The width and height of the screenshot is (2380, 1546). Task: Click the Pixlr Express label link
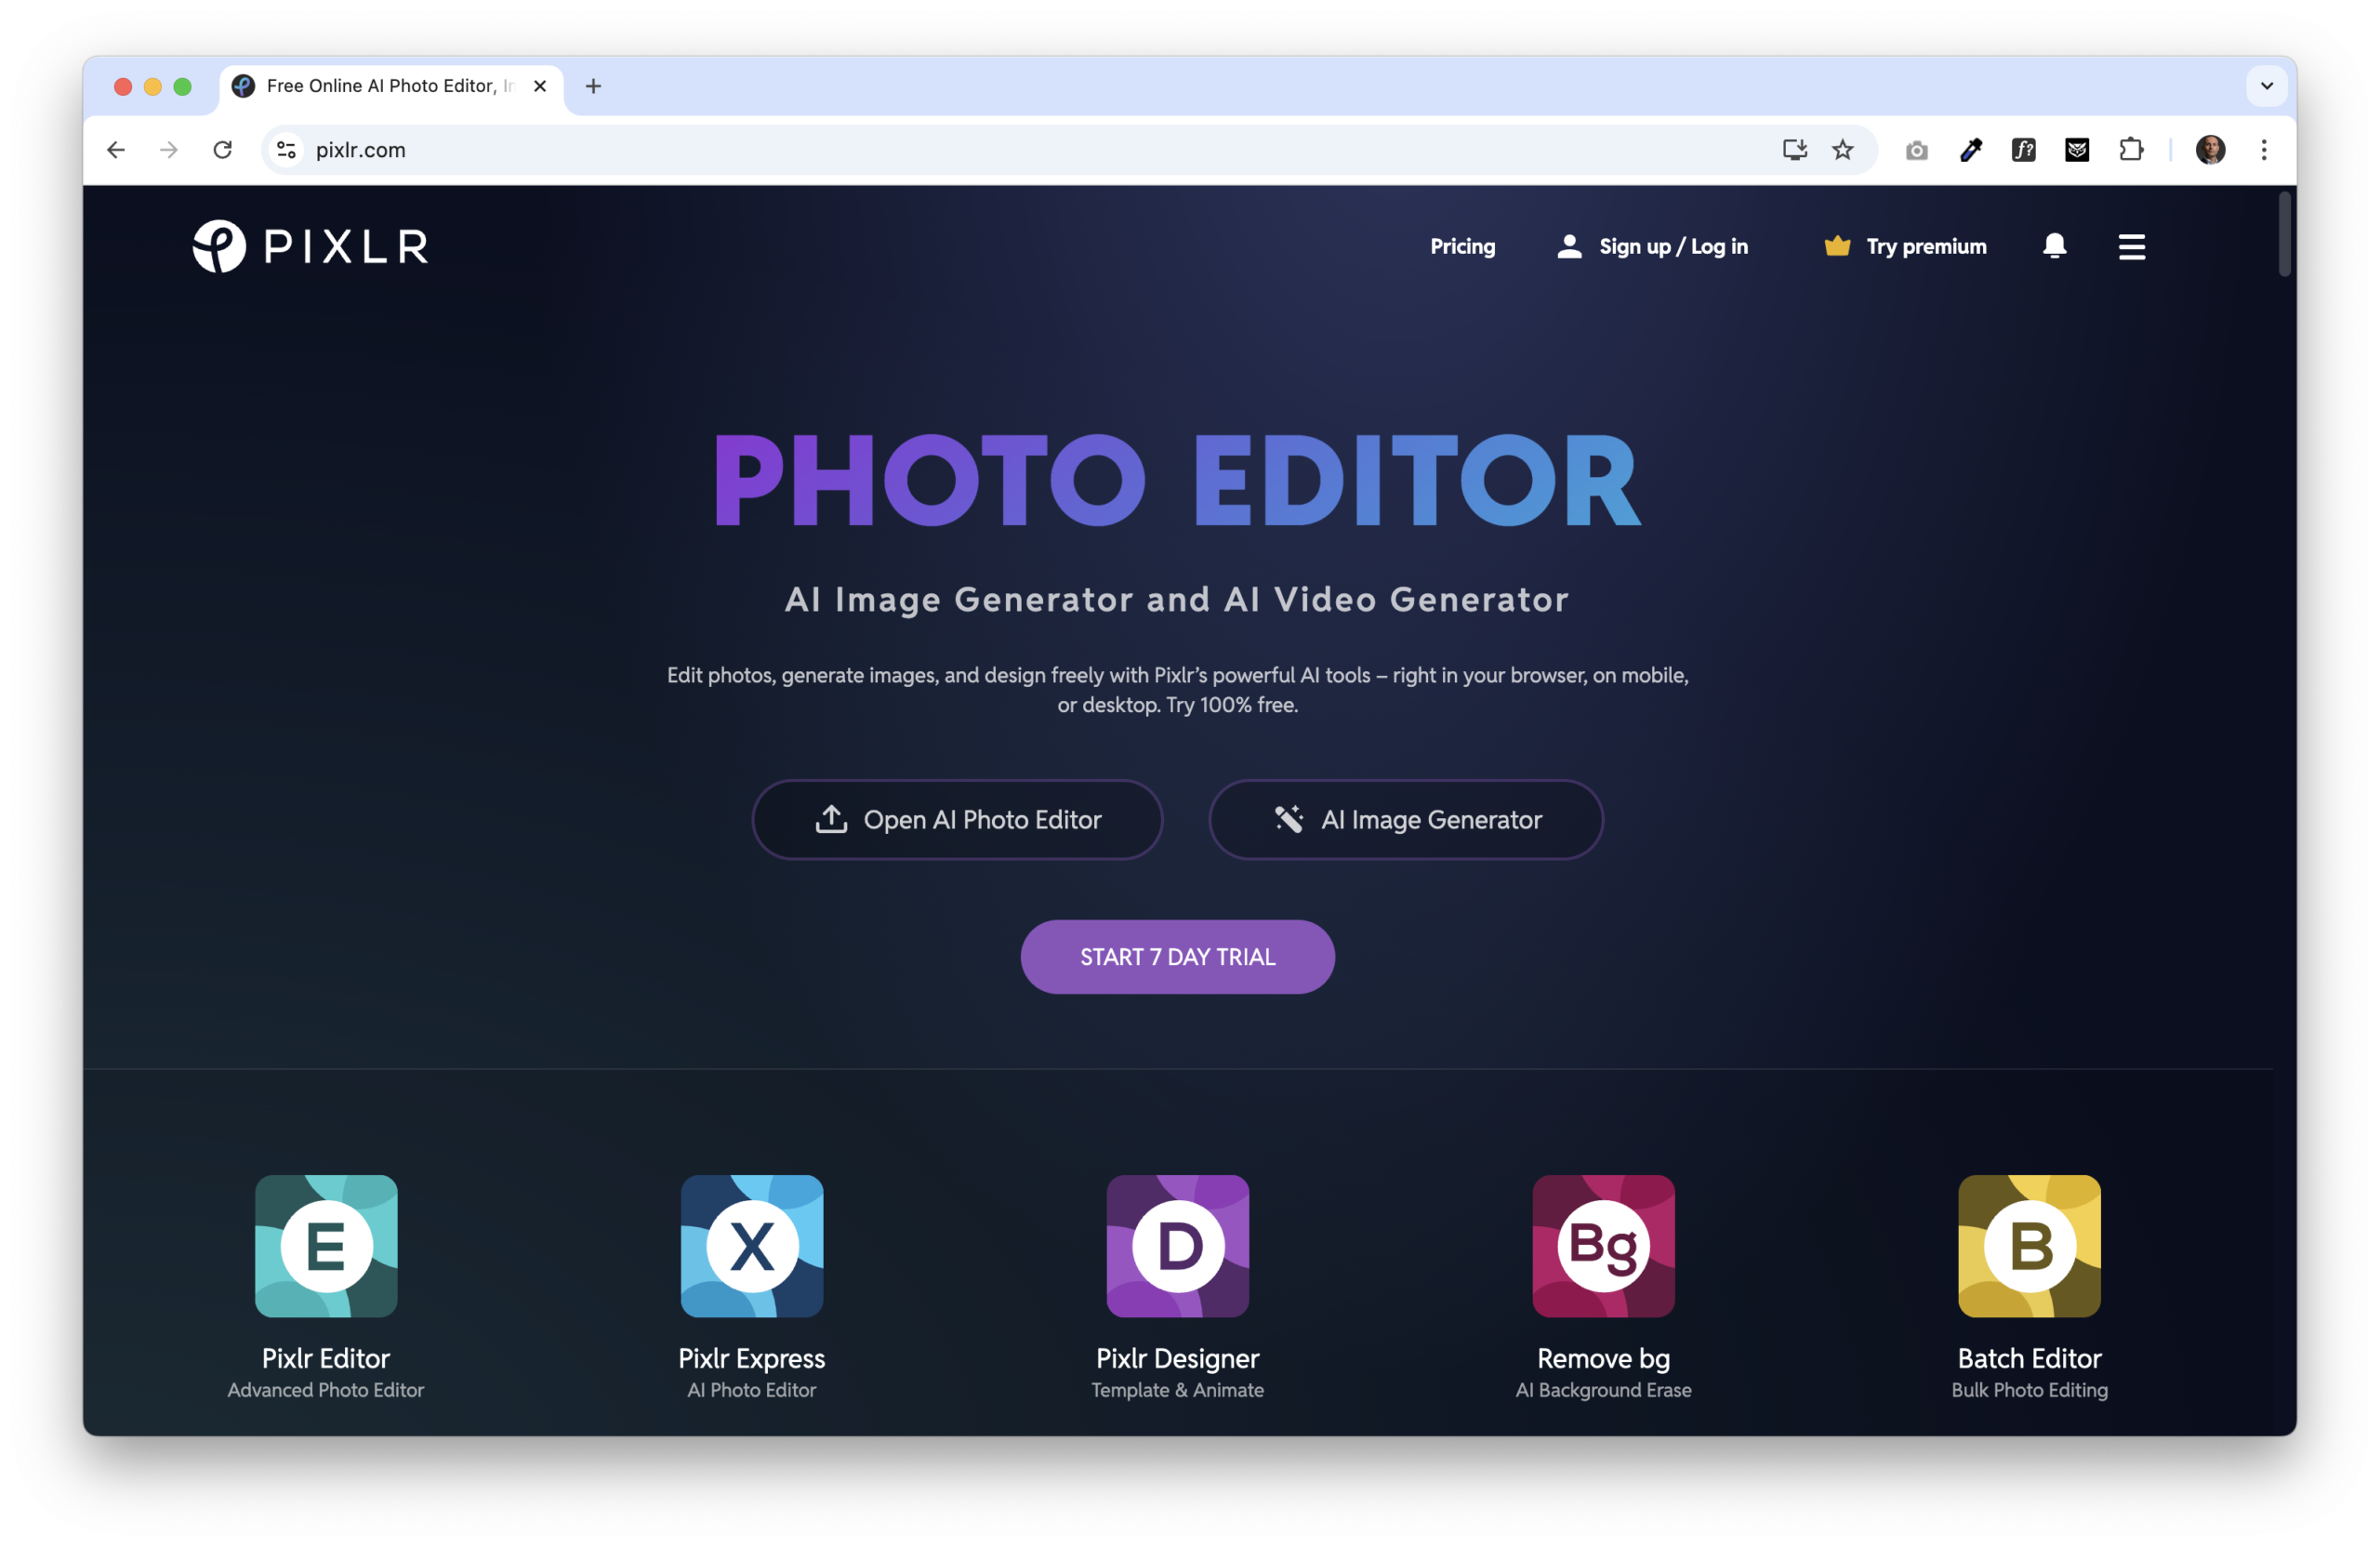(x=752, y=1358)
